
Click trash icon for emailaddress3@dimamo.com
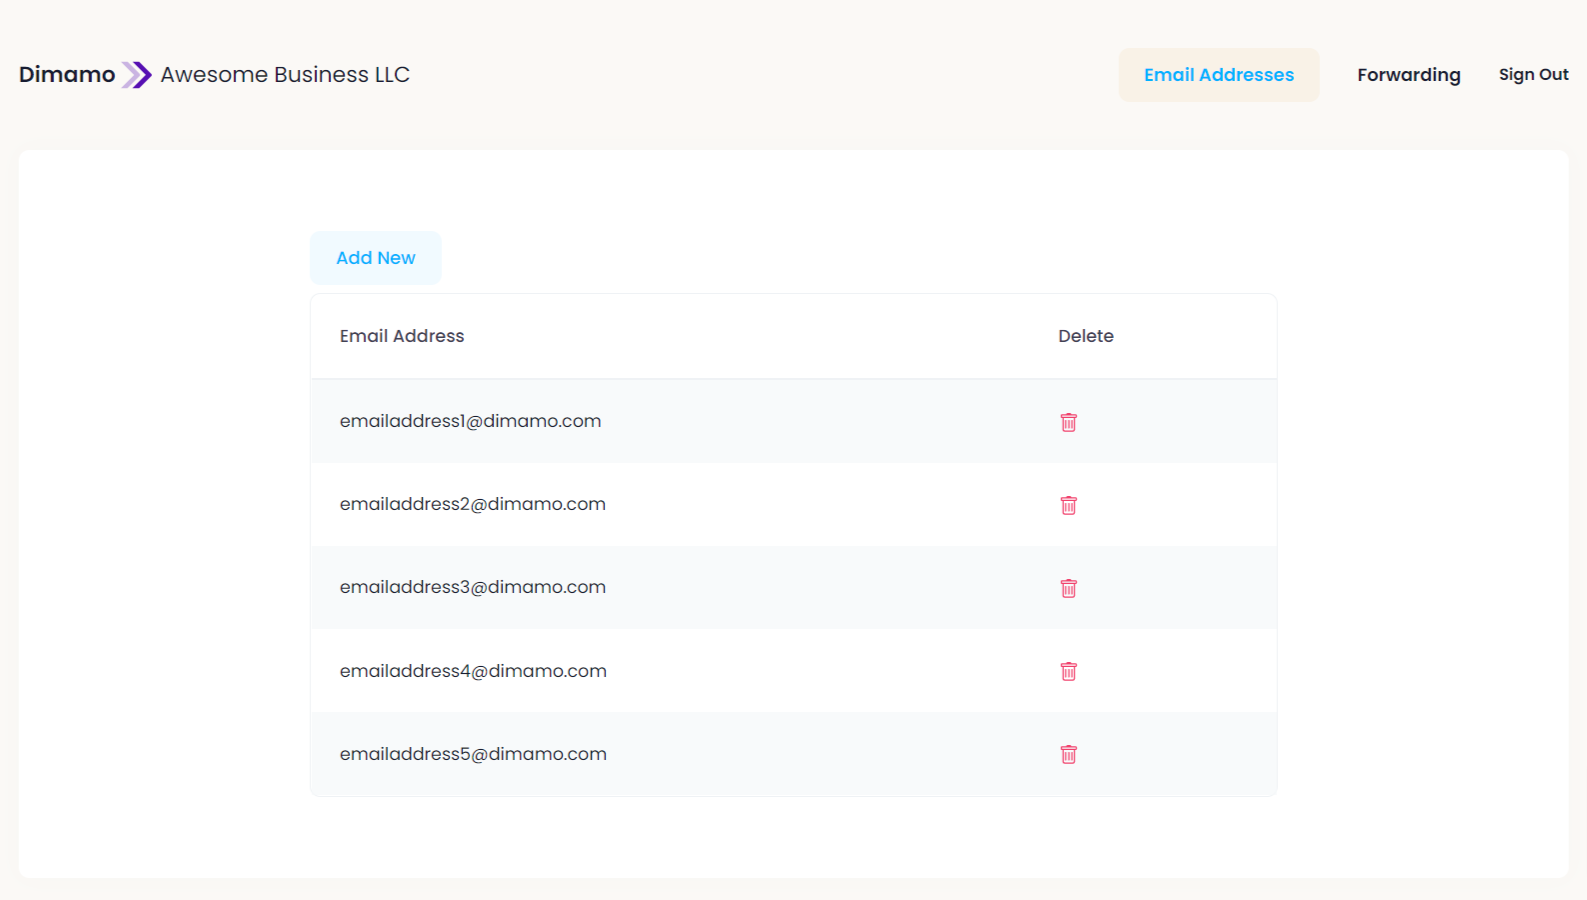point(1068,588)
